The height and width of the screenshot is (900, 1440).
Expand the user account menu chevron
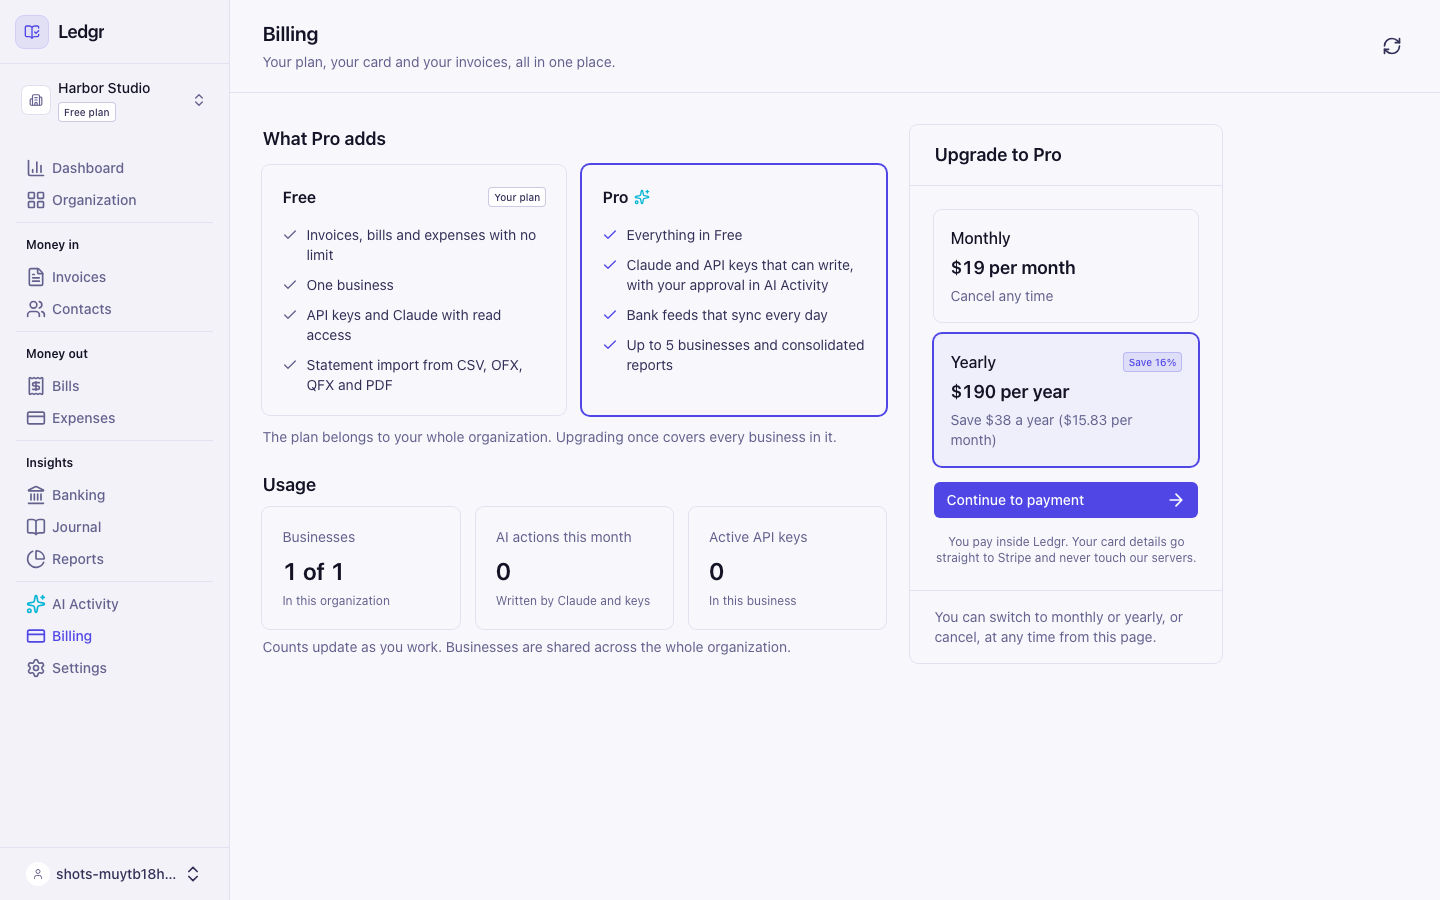tap(193, 874)
